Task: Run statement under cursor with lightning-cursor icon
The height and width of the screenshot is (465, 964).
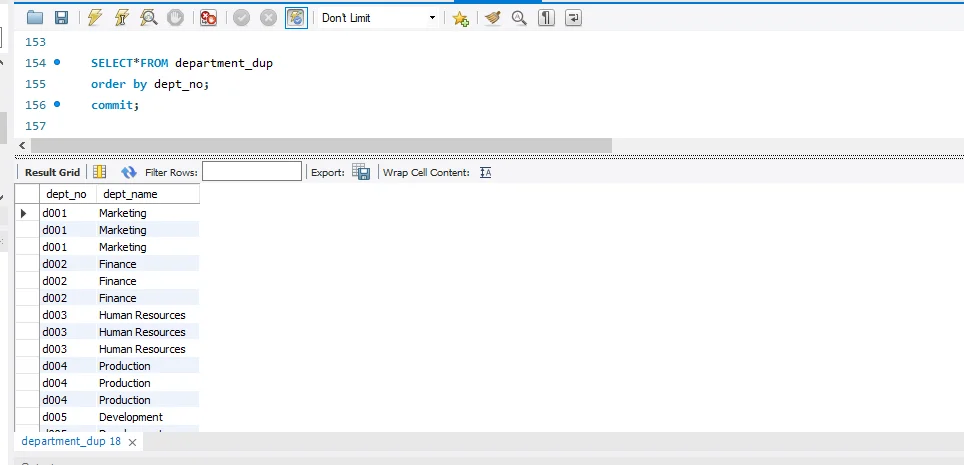Action: tap(122, 18)
